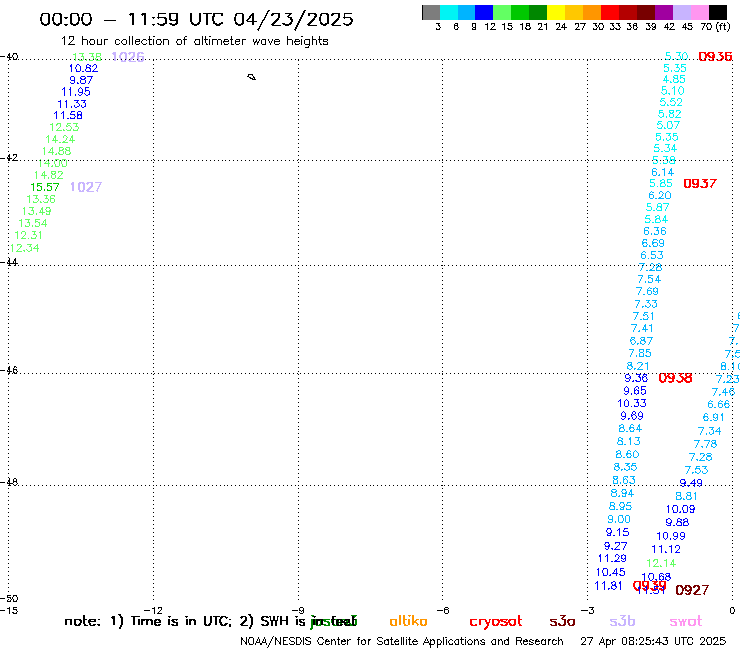
Task: Click the wave height value '11.95'
Action: coord(76,92)
